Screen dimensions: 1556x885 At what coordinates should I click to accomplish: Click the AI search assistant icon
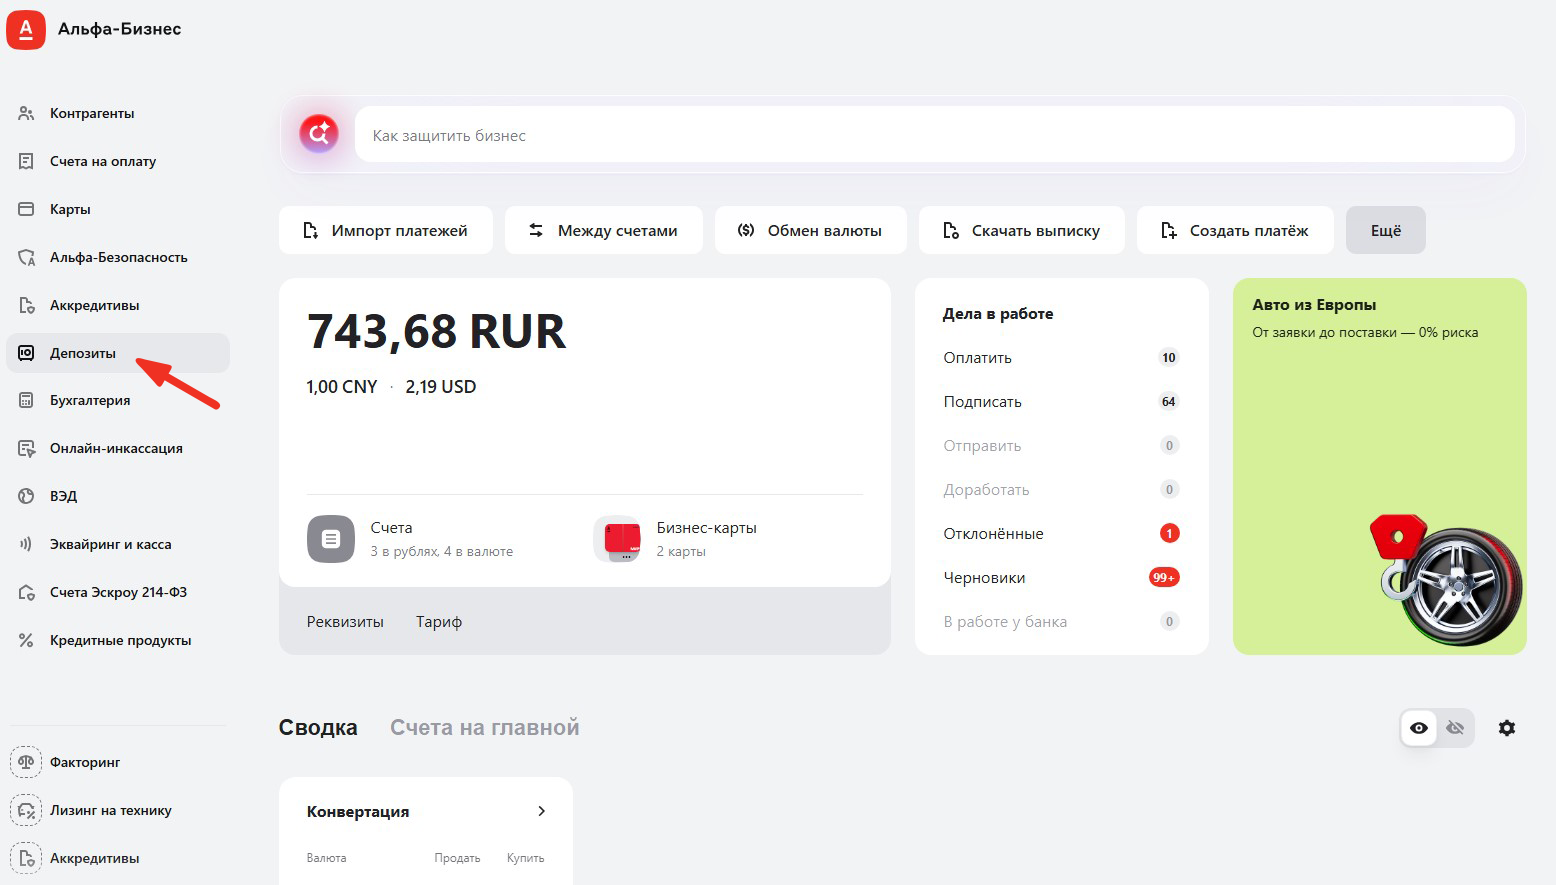tap(319, 134)
